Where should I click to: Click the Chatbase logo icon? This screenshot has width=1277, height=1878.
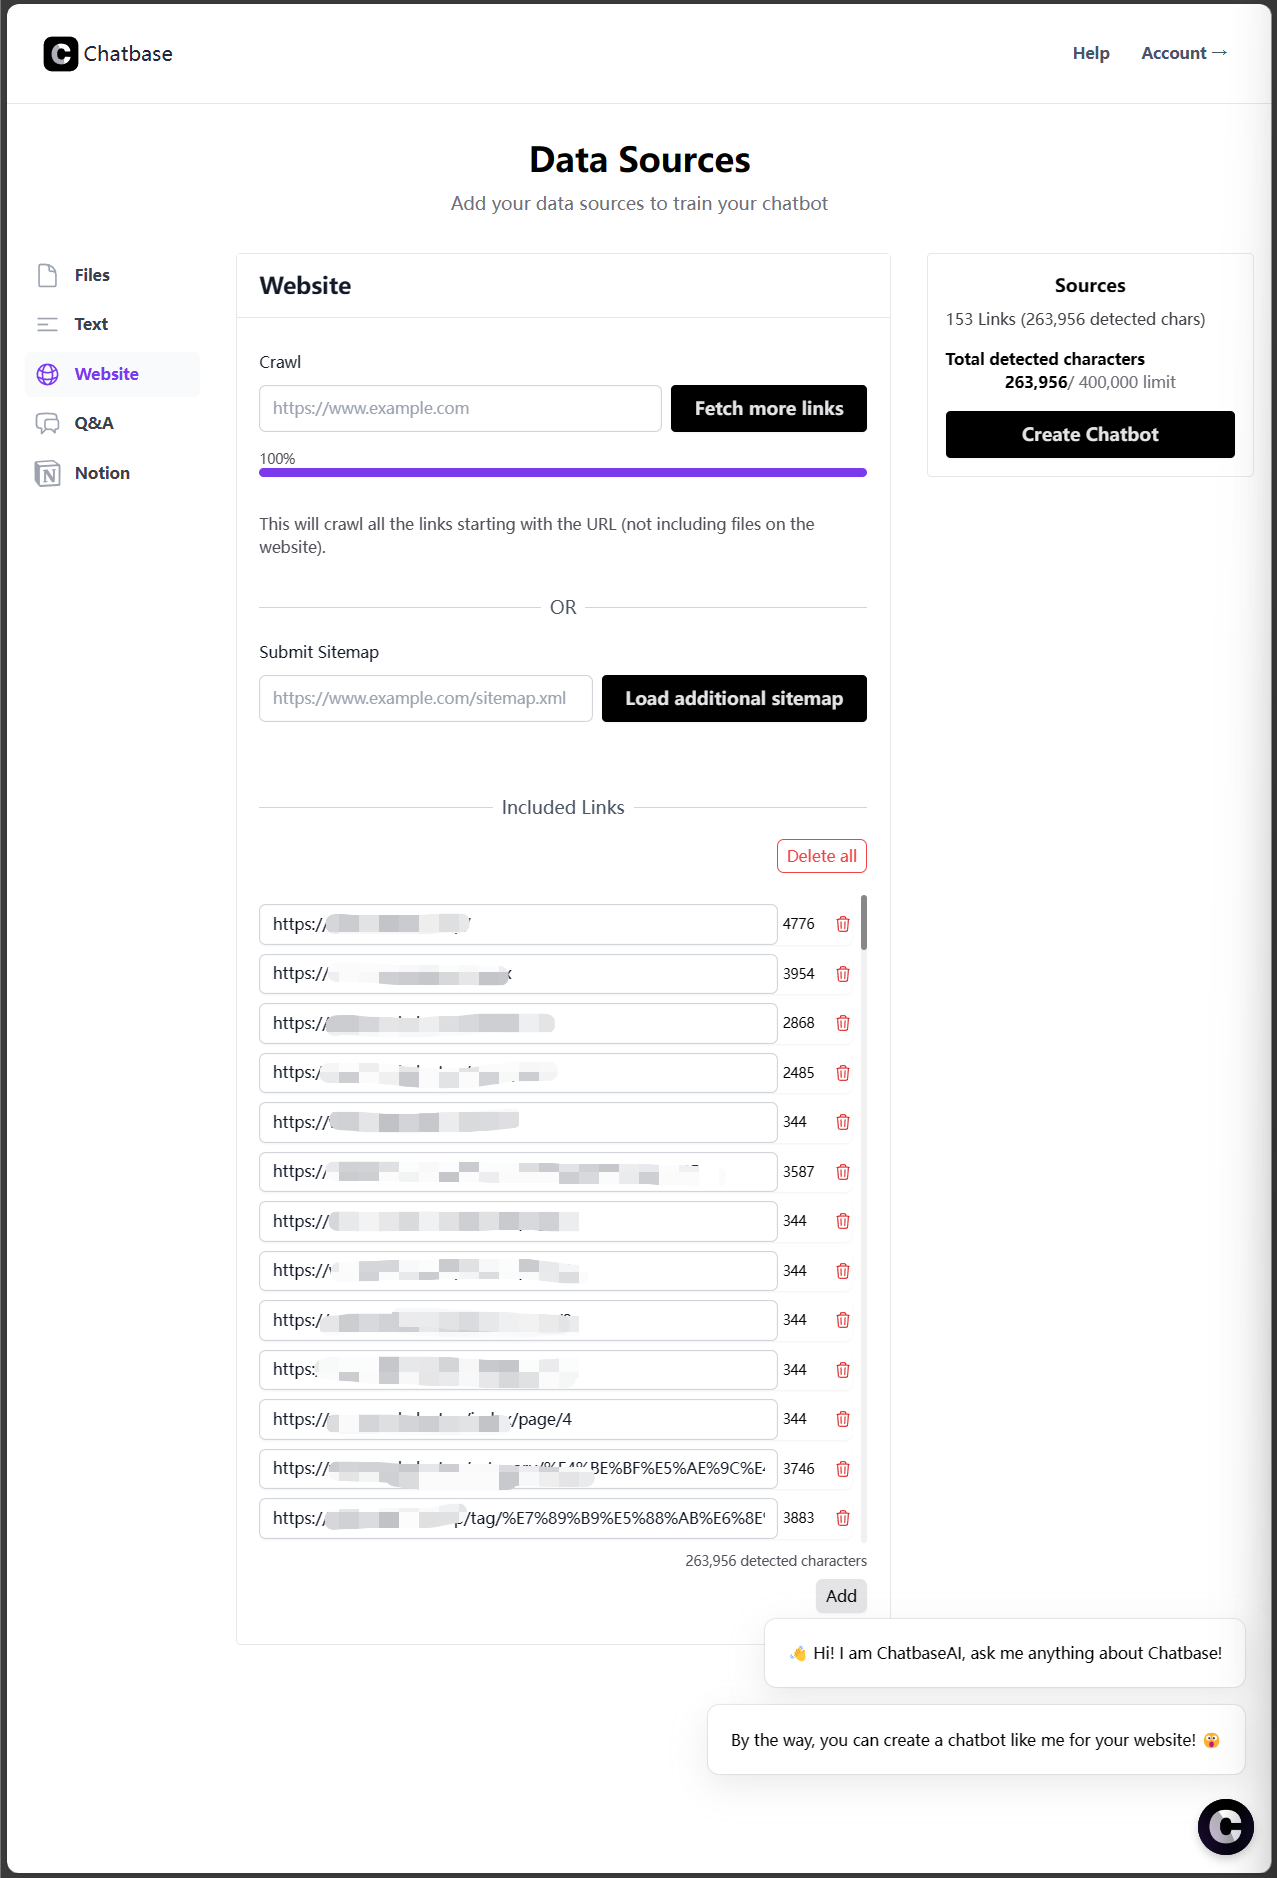point(60,54)
